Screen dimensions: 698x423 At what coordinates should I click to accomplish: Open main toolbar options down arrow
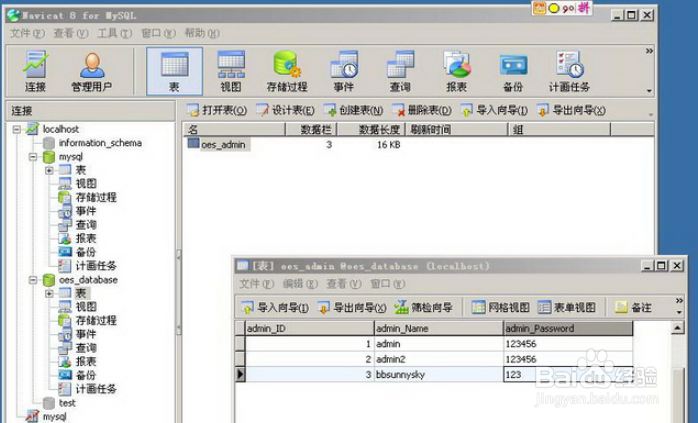coord(649,91)
